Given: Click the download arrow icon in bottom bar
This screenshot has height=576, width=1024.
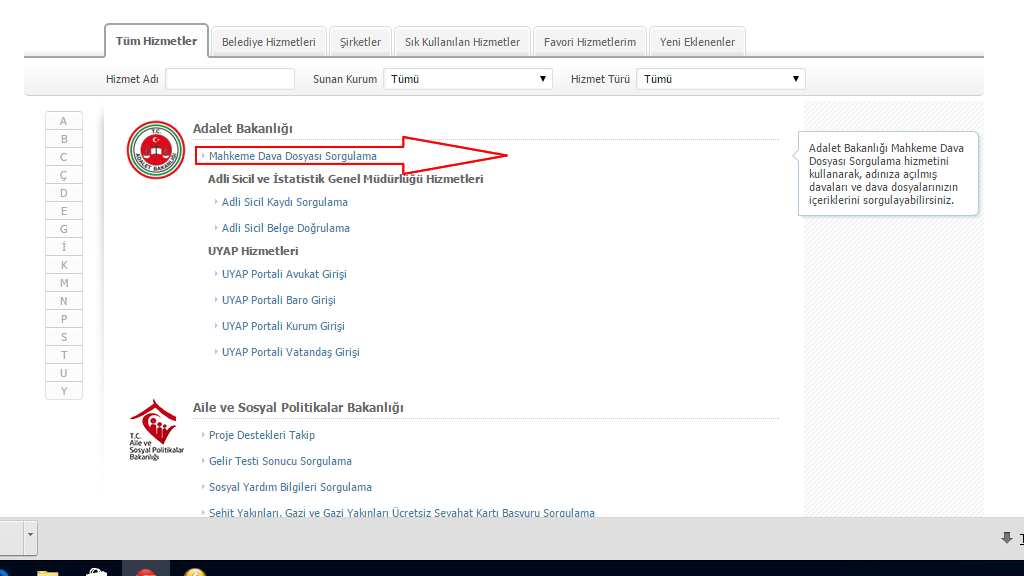Looking at the screenshot, I should tap(1006, 538).
